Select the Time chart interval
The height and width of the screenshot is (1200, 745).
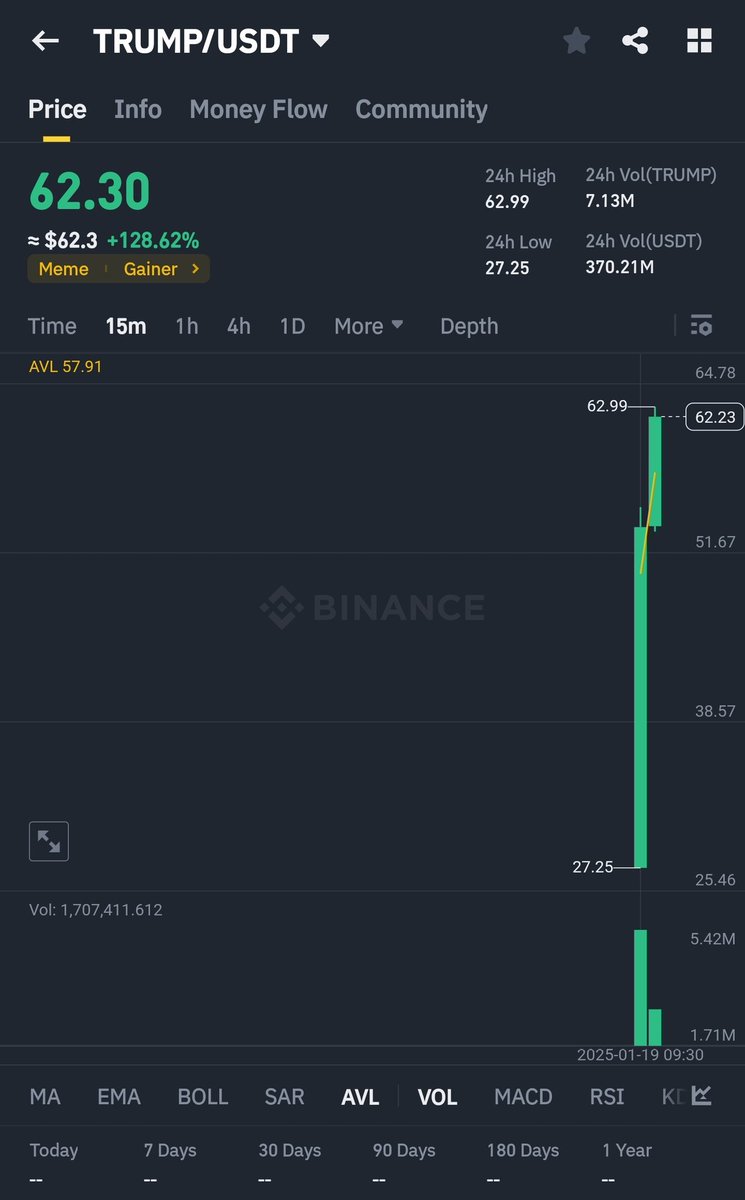tap(52, 326)
